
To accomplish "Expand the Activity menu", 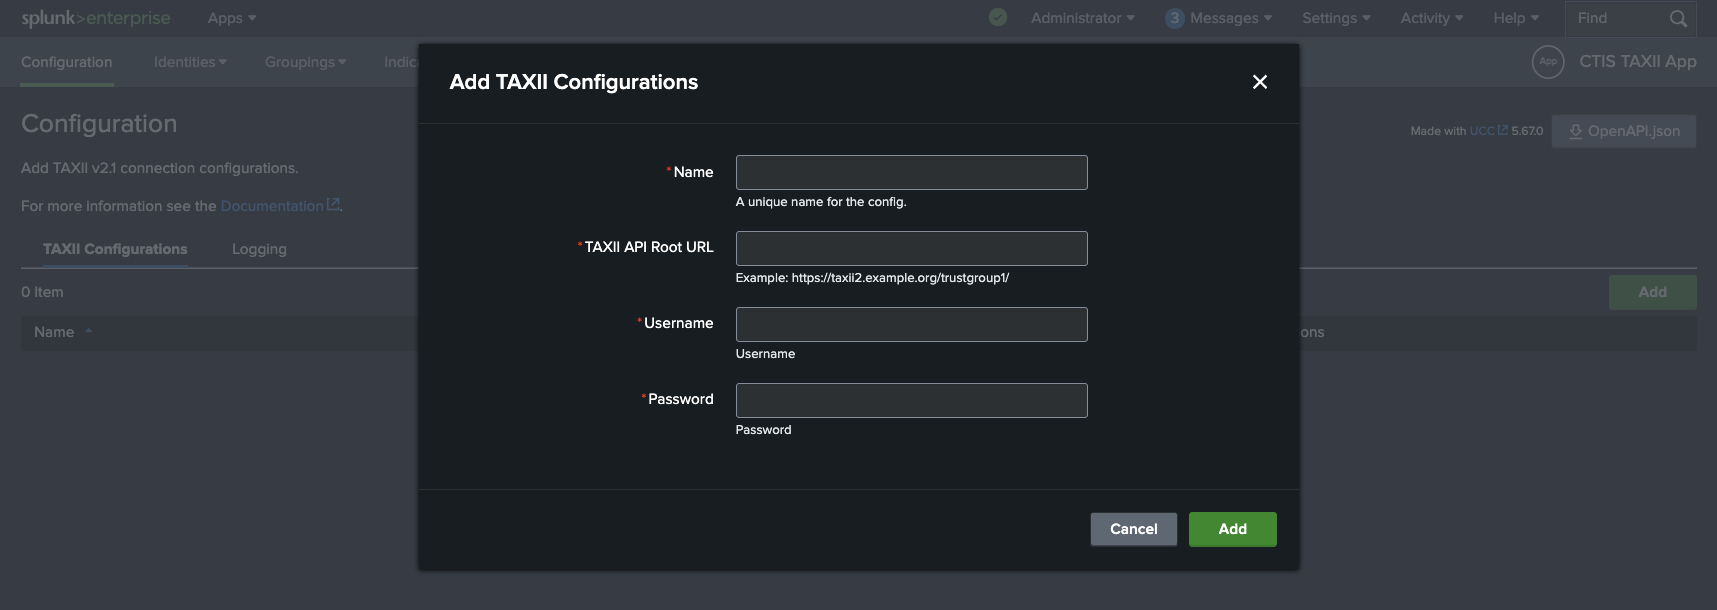I will tap(1430, 18).
